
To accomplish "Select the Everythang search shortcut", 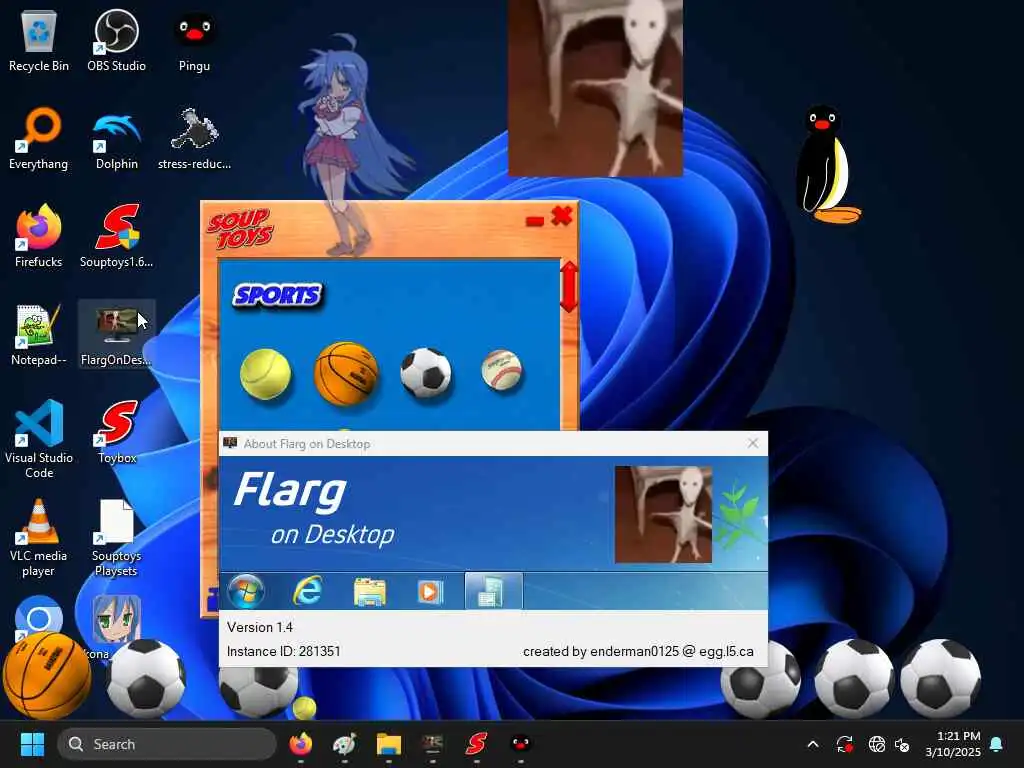I will [39, 138].
